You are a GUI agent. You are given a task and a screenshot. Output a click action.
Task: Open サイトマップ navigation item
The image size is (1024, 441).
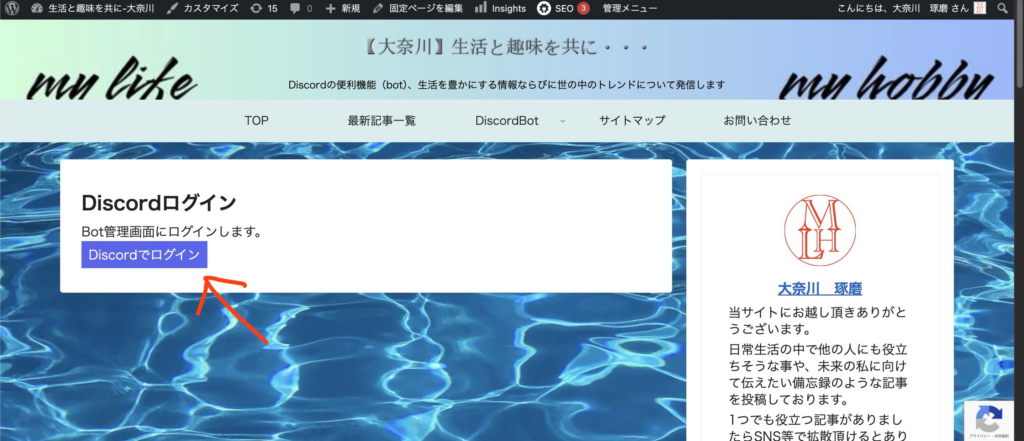point(632,121)
